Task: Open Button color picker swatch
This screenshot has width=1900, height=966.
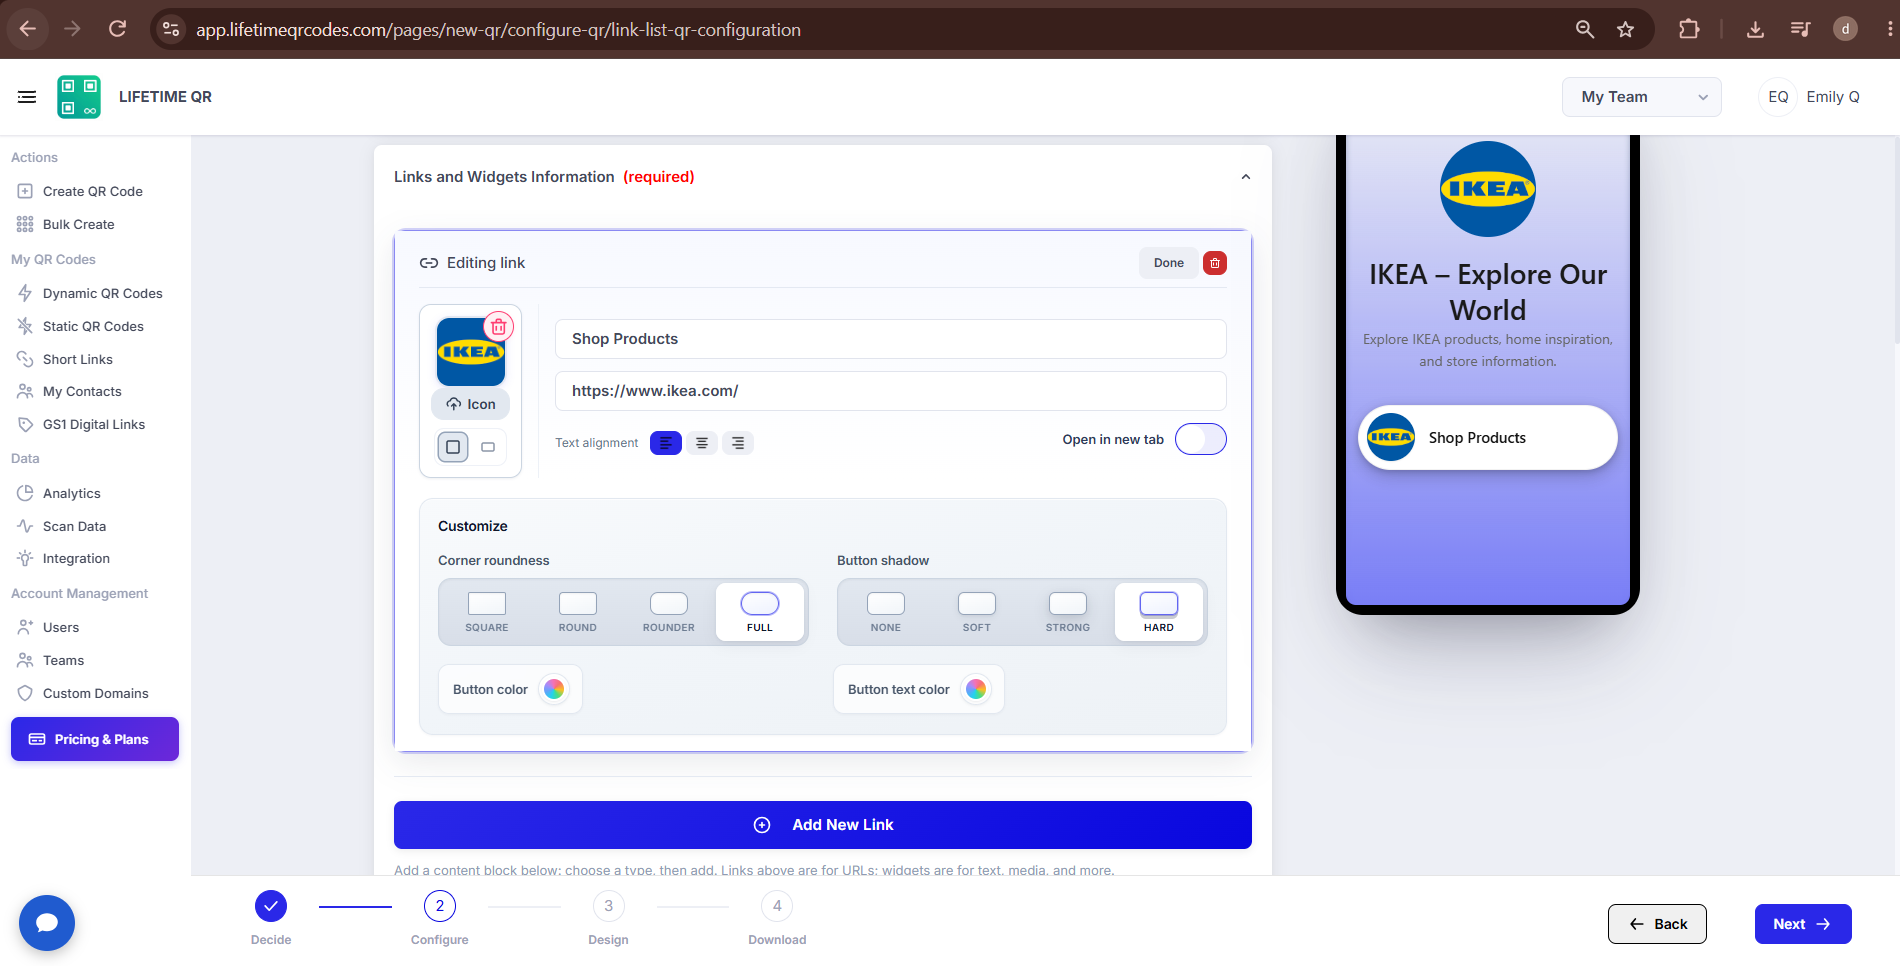Action: (x=554, y=689)
